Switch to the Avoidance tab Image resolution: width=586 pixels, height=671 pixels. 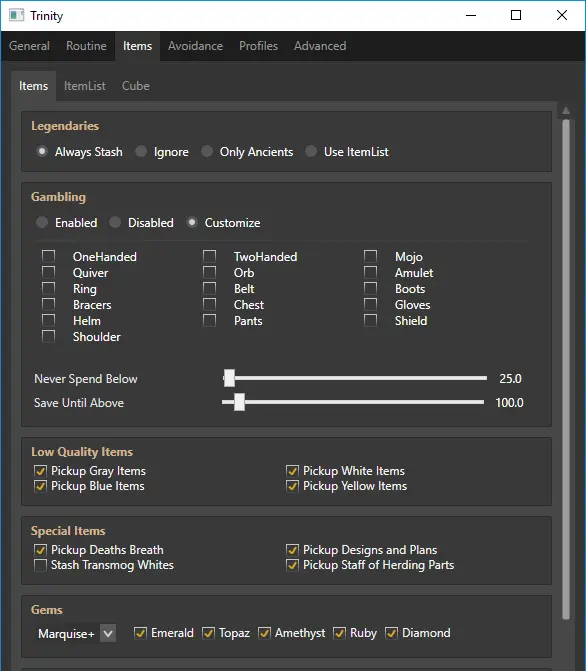[195, 46]
